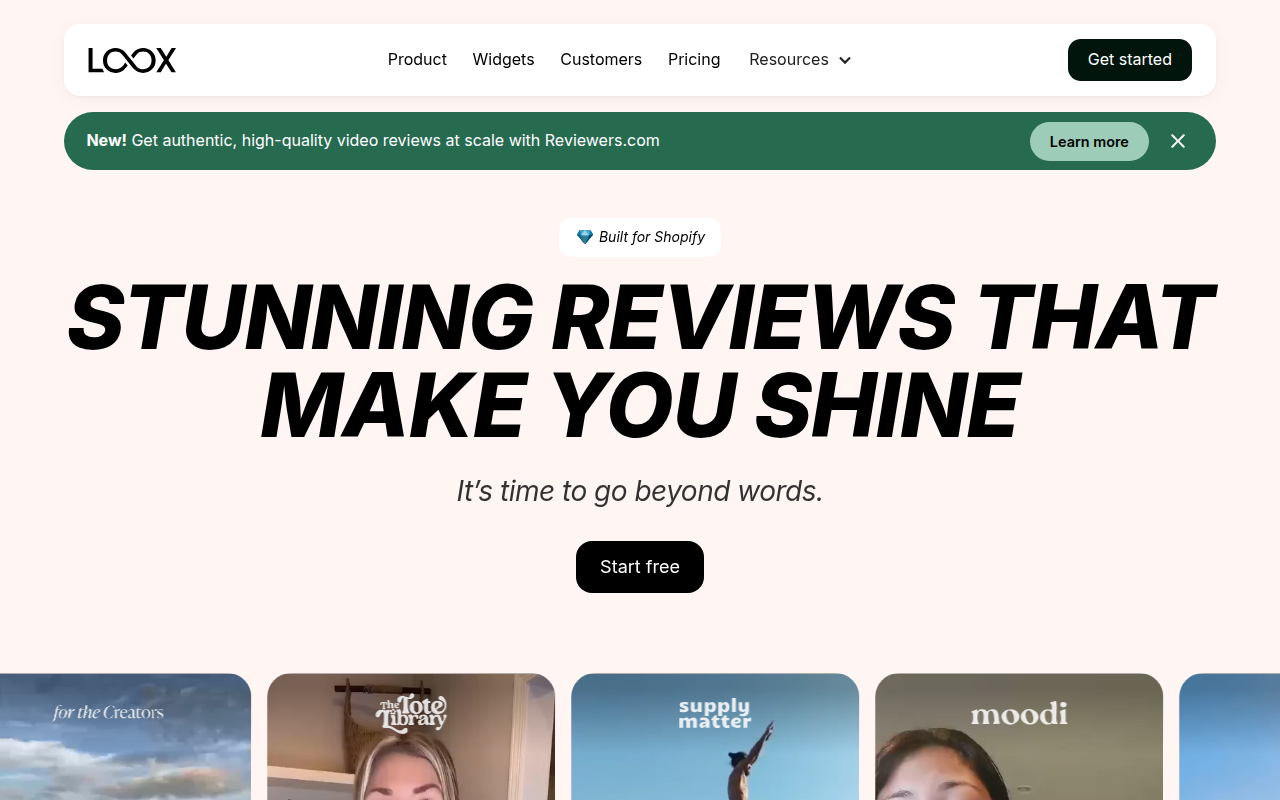Open The Tote Library video card
This screenshot has width=1280, height=800.
click(x=411, y=737)
